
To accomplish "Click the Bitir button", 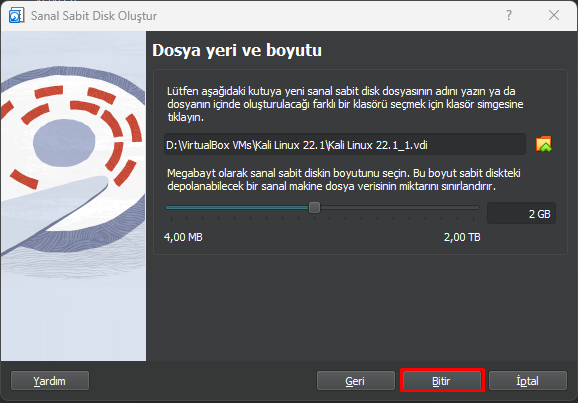I will pyautogui.click(x=442, y=381).
